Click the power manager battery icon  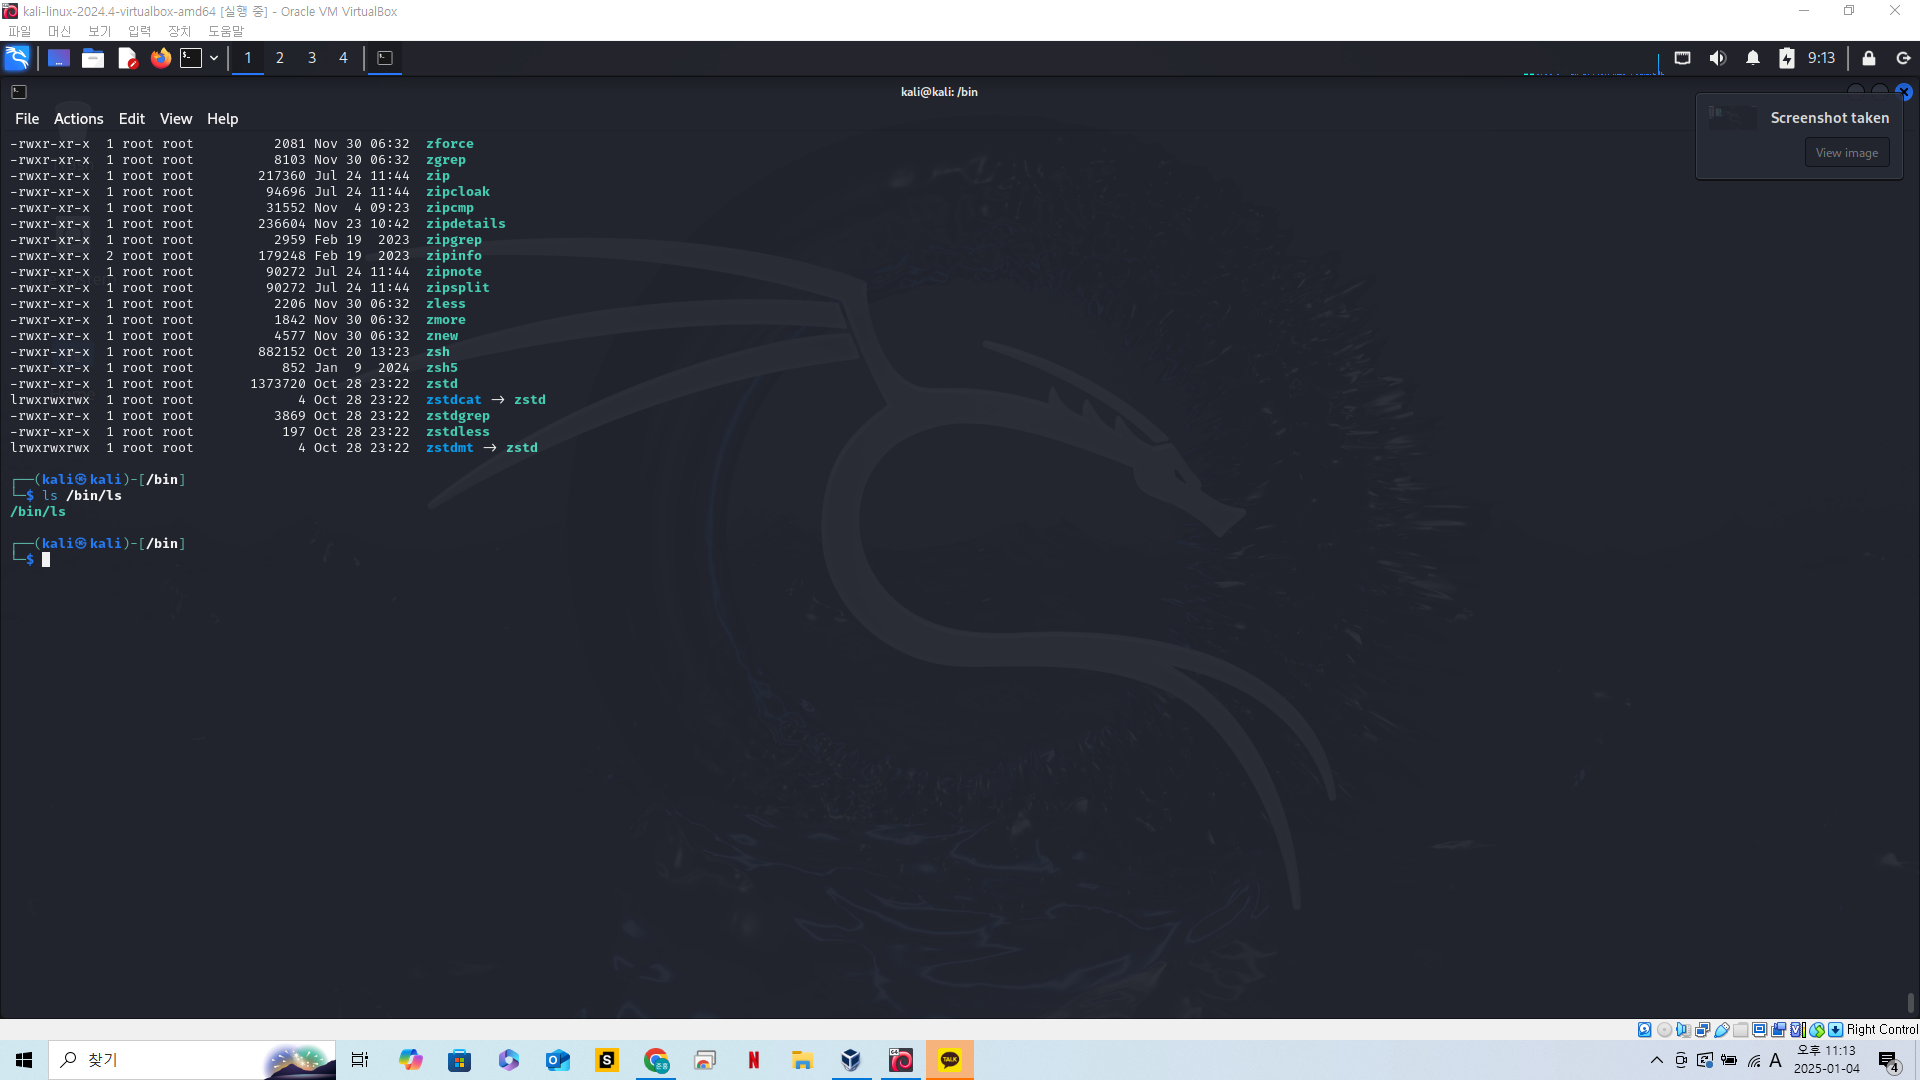pos(1786,58)
